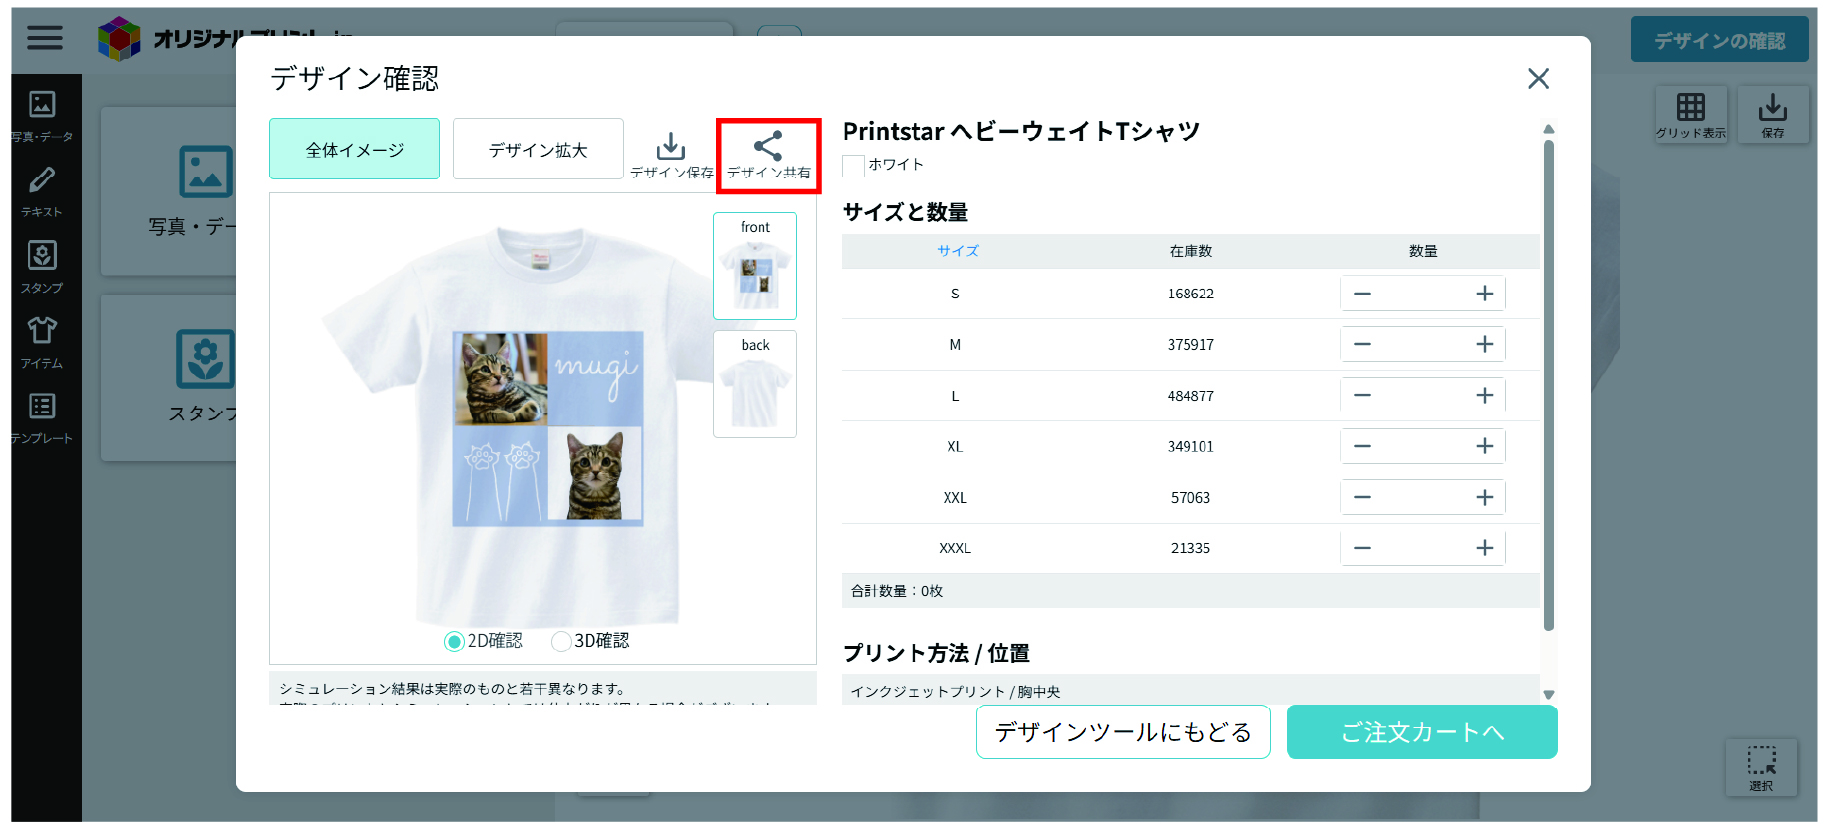Click the ホワイト color swatch
The height and width of the screenshot is (829, 1829).
tap(853, 166)
